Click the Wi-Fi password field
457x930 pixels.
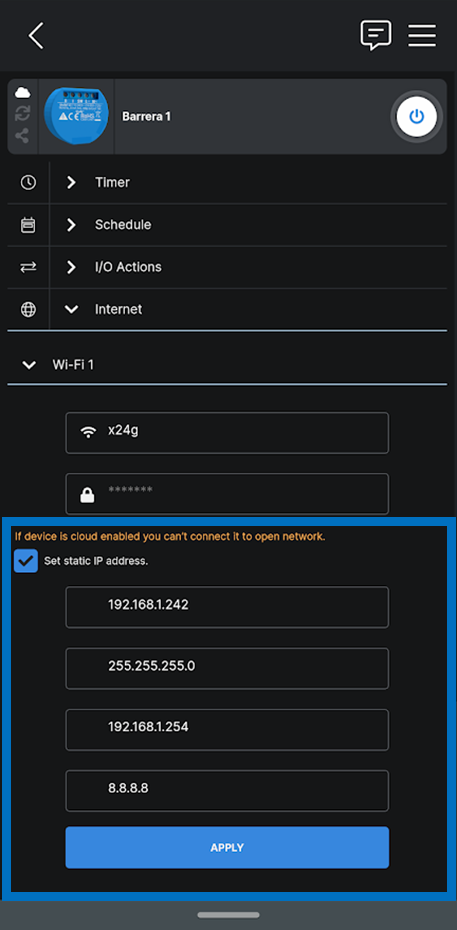point(227,494)
